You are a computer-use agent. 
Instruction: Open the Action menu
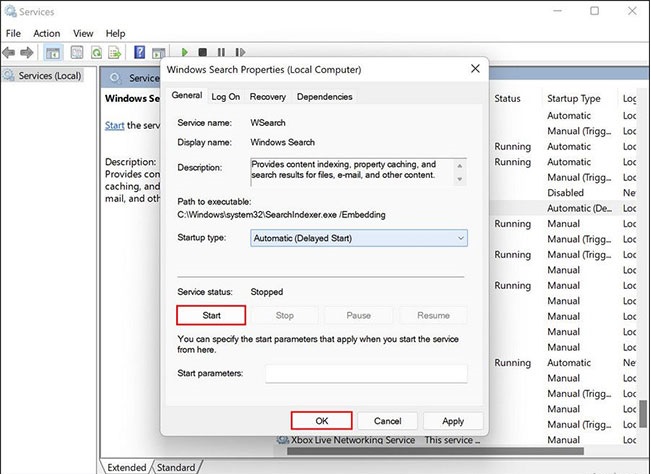coord(46,33)
